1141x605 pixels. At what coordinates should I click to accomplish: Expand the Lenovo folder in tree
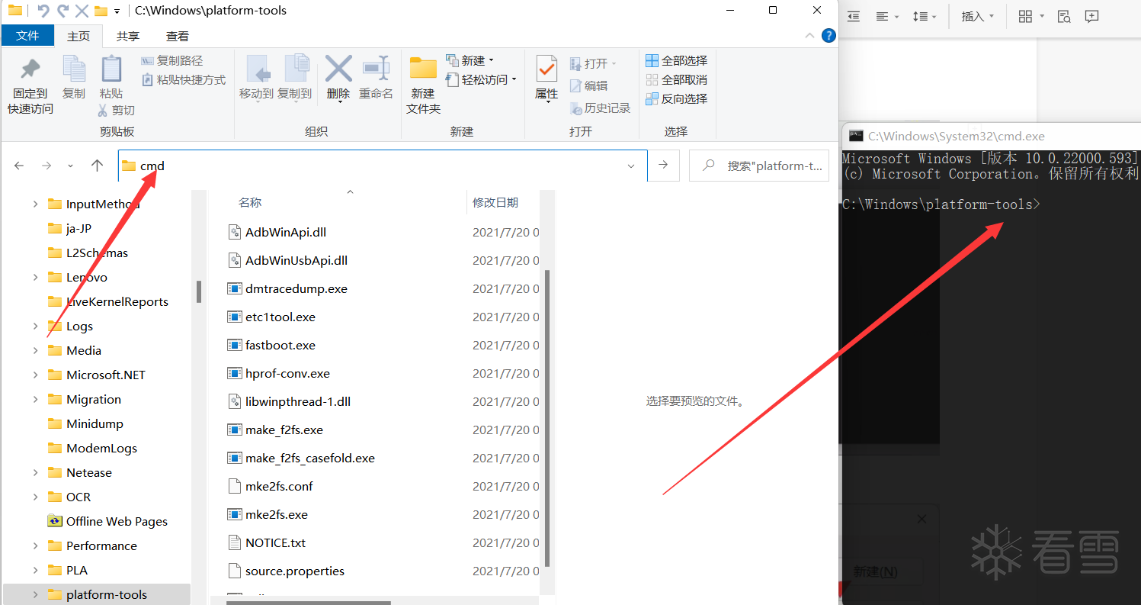(35, 277)
